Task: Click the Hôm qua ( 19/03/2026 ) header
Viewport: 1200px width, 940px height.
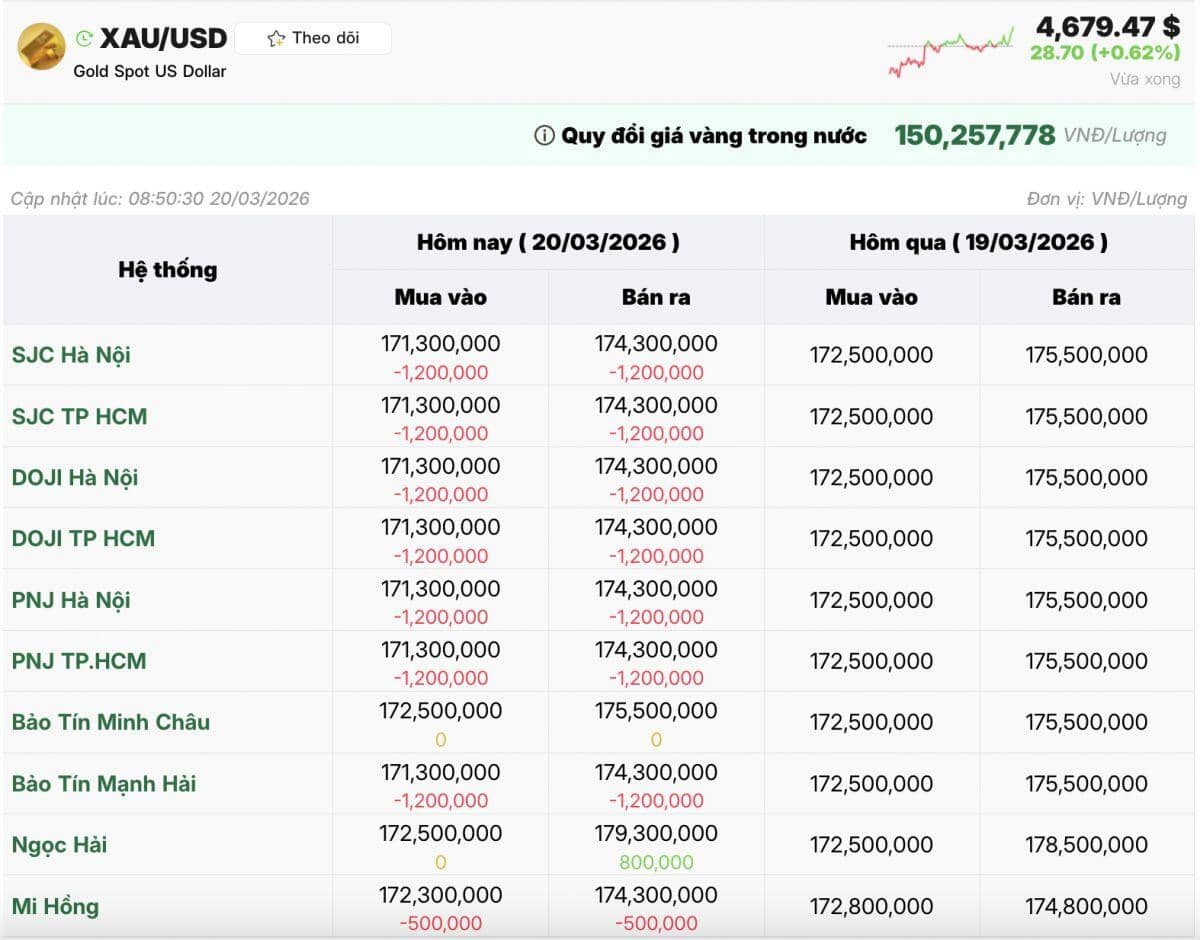Action: tap(979, 242)
